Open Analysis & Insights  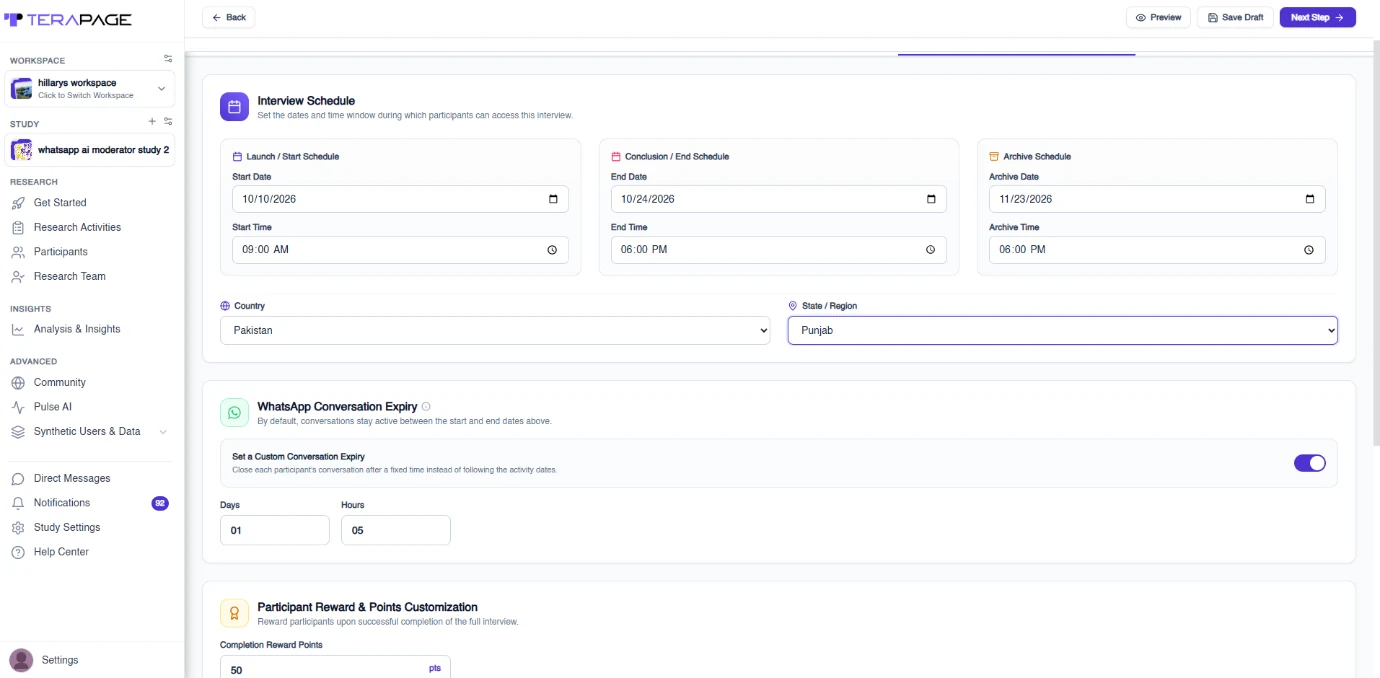[x=77, y=329]
